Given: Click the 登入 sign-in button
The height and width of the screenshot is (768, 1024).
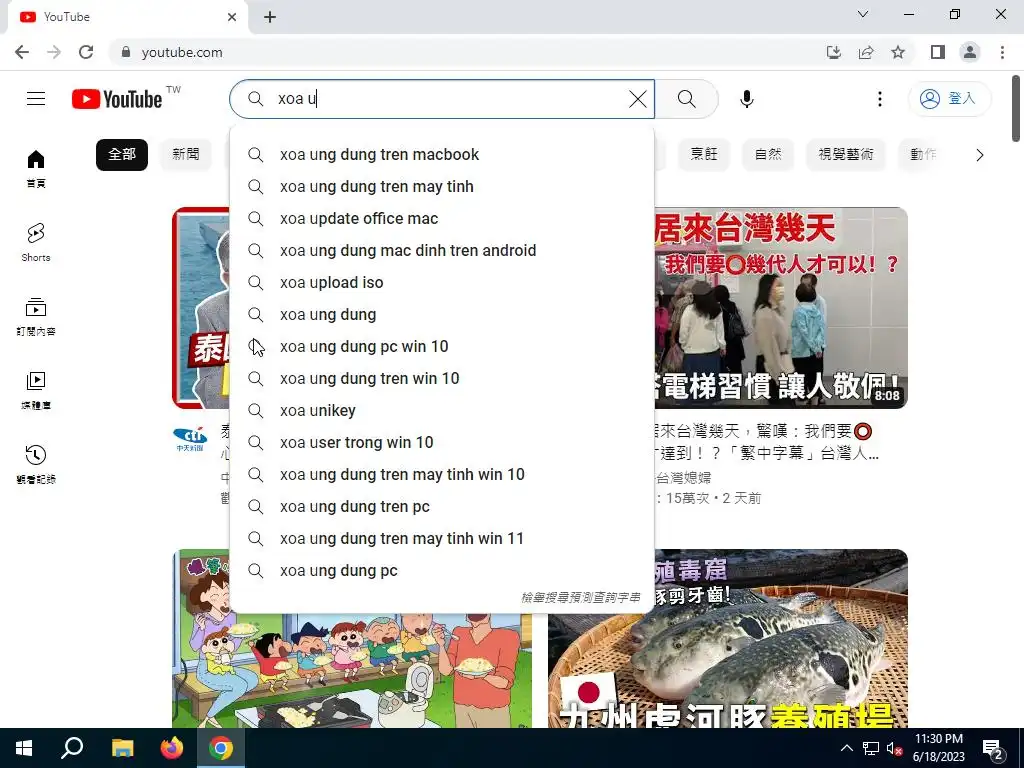Looking at the screenshot, I should click(x=949, y=99).
